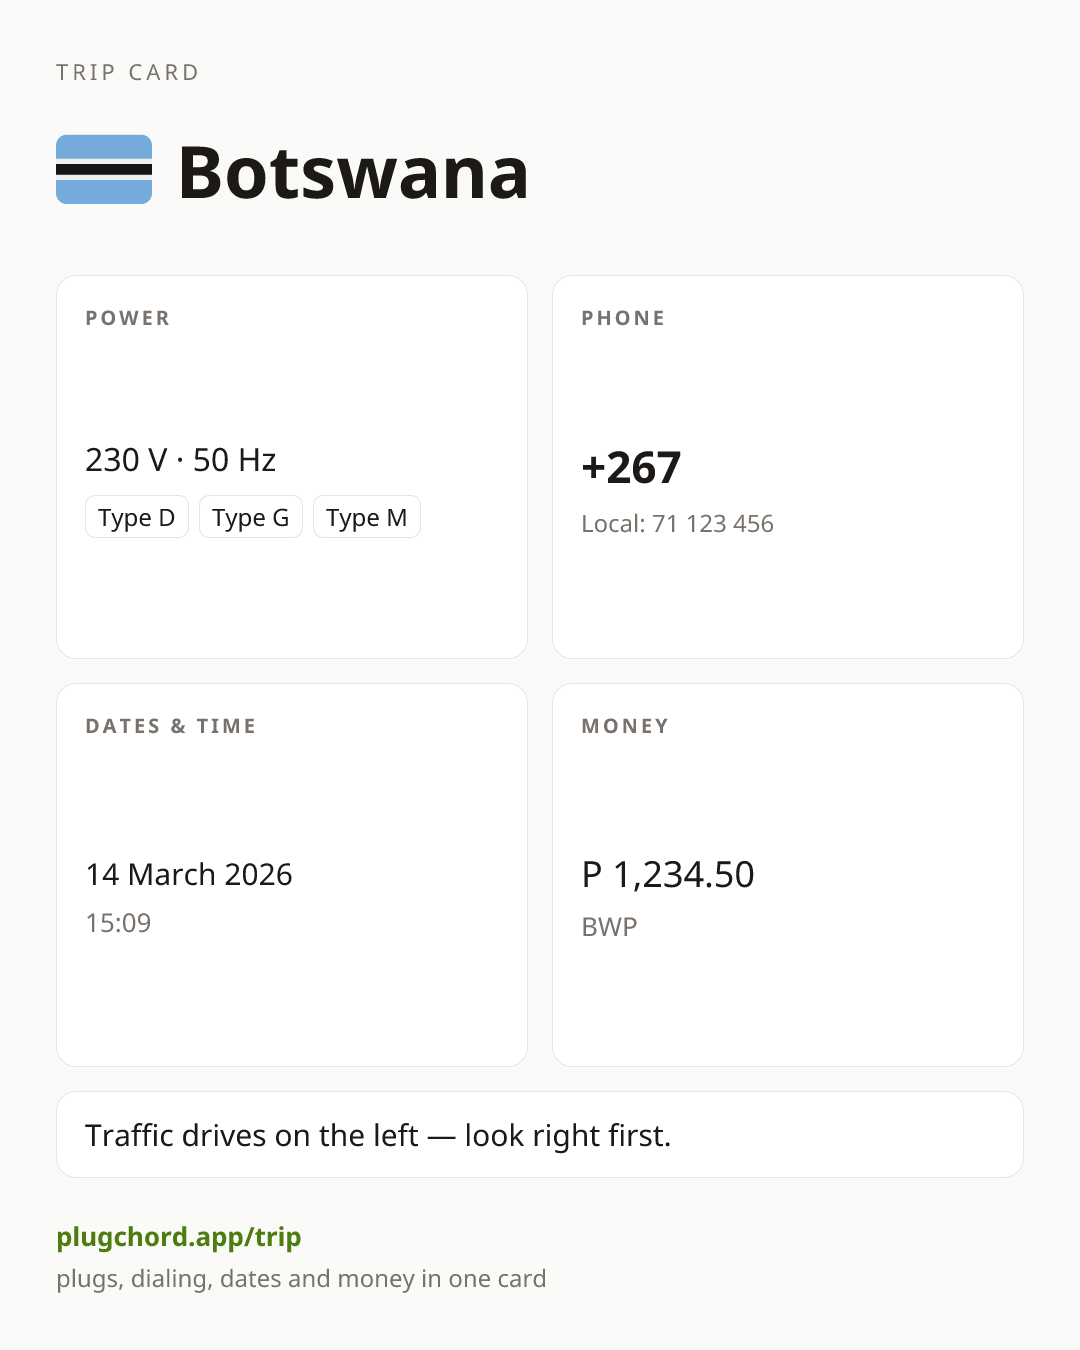Select the Type M plug chip
The width and height of the screenshot is (1080, 1350).
tap(367, 517)
